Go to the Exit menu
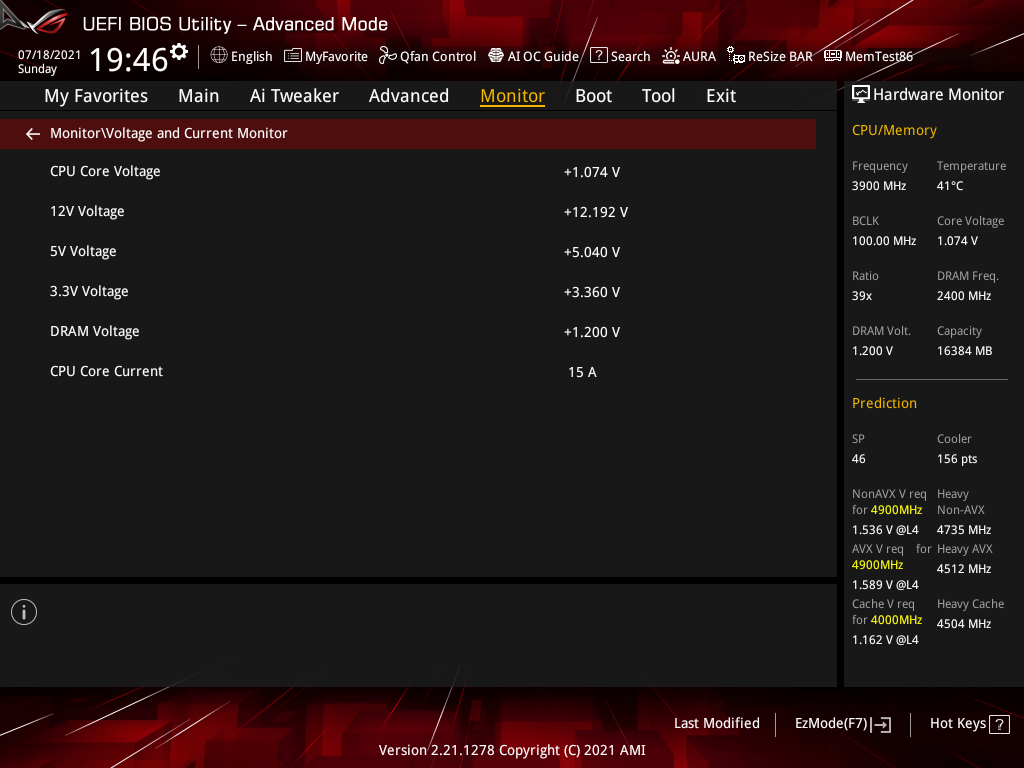The width and height of the screenshot is (1024, 768). [720, 95]
